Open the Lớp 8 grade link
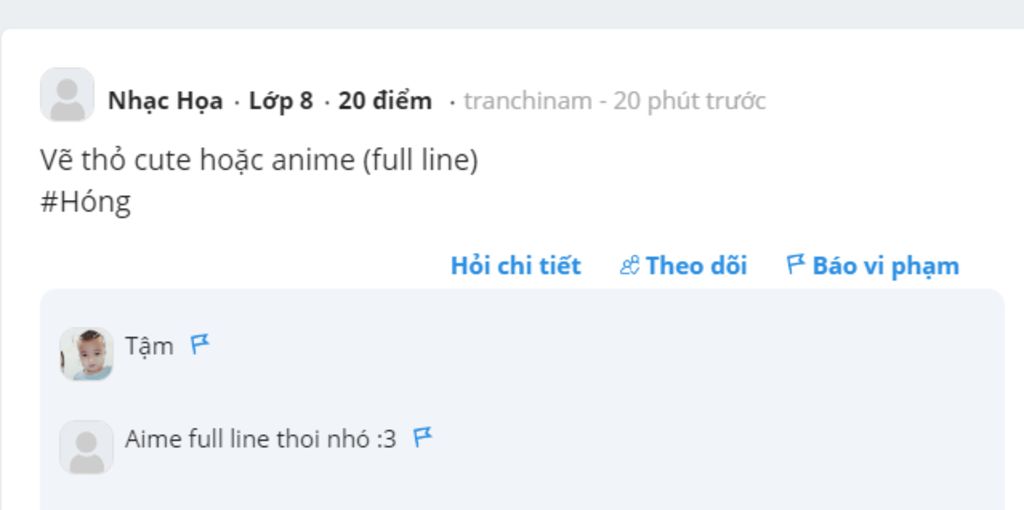Viewport: 1024px width, 510px height. (280, 101)
